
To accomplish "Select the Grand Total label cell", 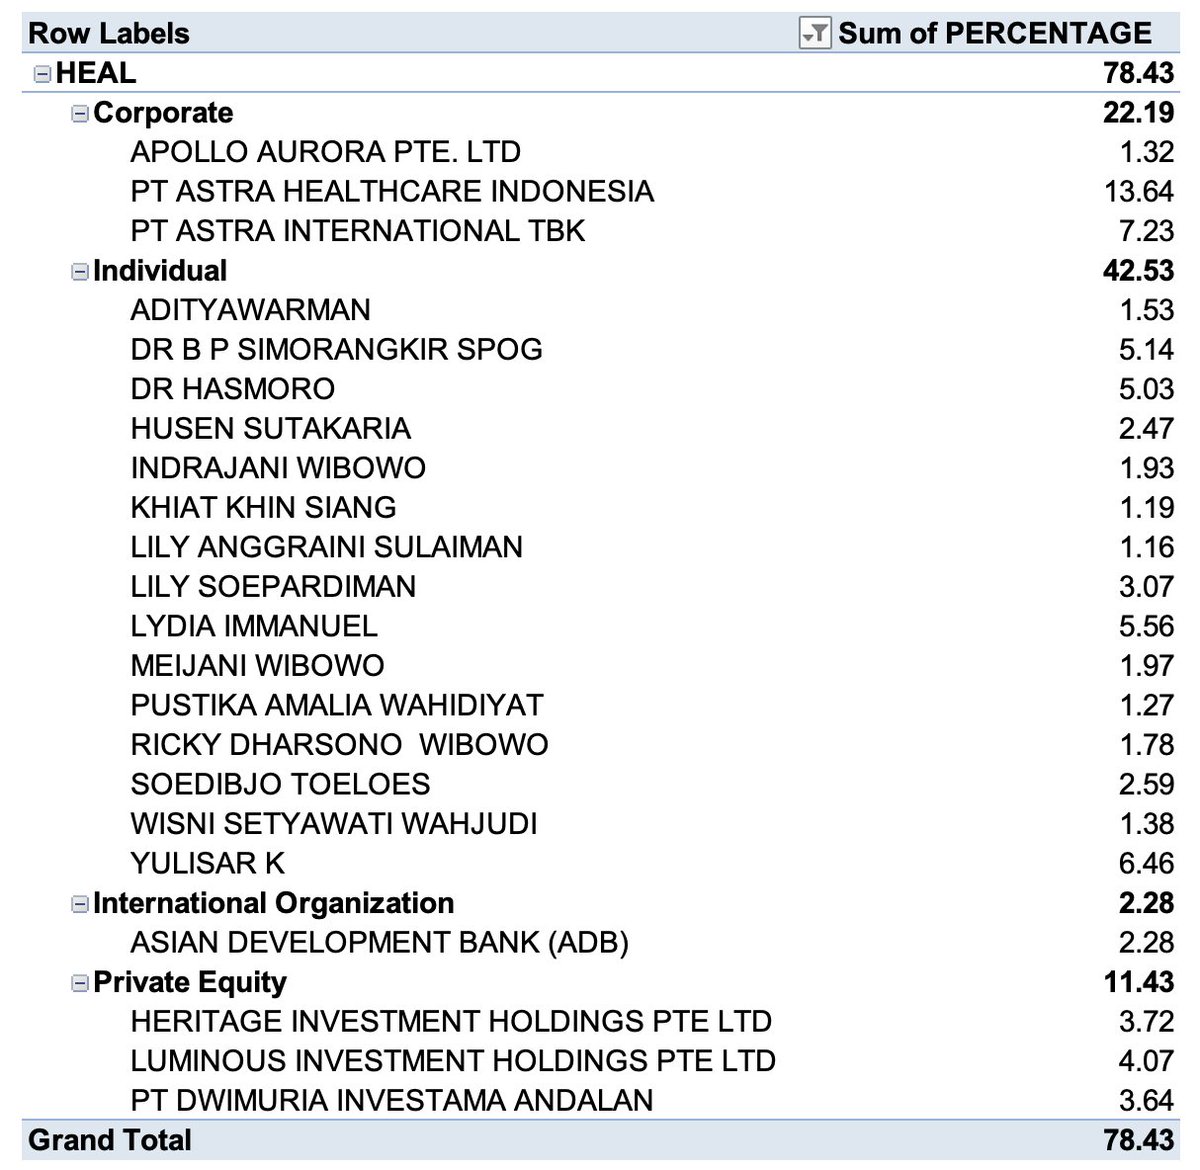I will coord(110,1140).
